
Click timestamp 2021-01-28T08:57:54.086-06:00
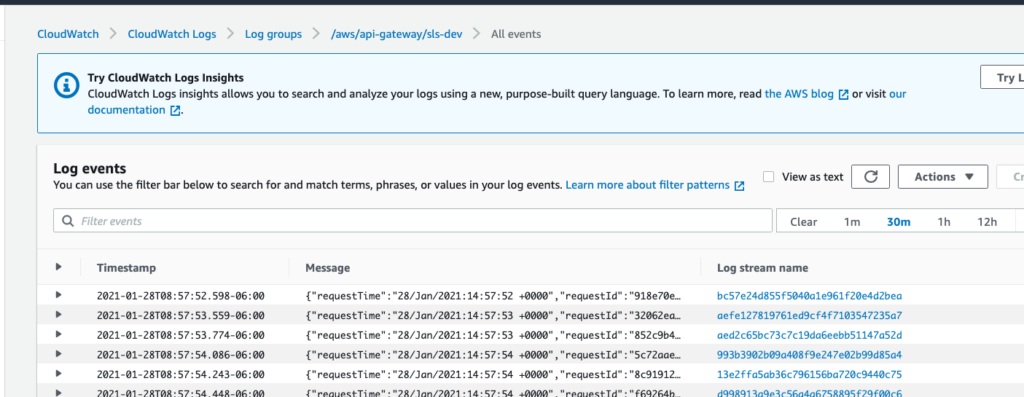point(180,355)
